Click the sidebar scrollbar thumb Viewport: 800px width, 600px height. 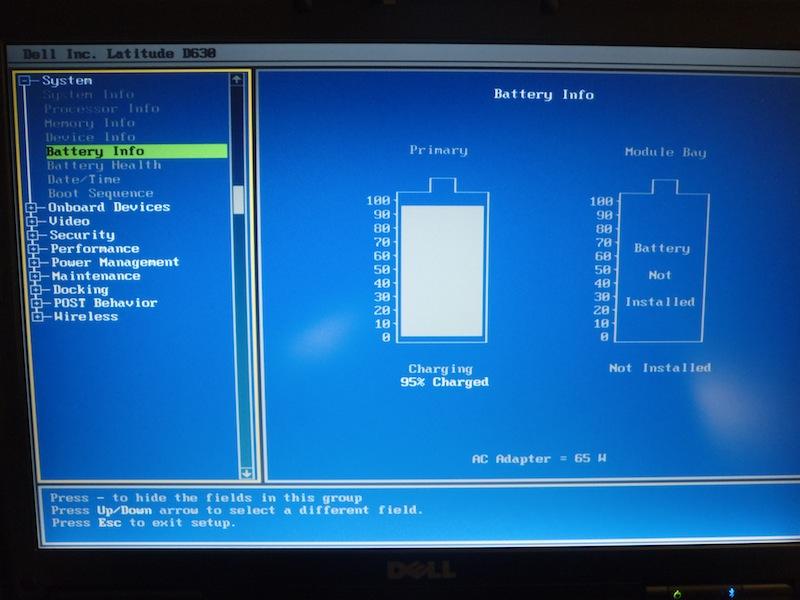point(239,199)
